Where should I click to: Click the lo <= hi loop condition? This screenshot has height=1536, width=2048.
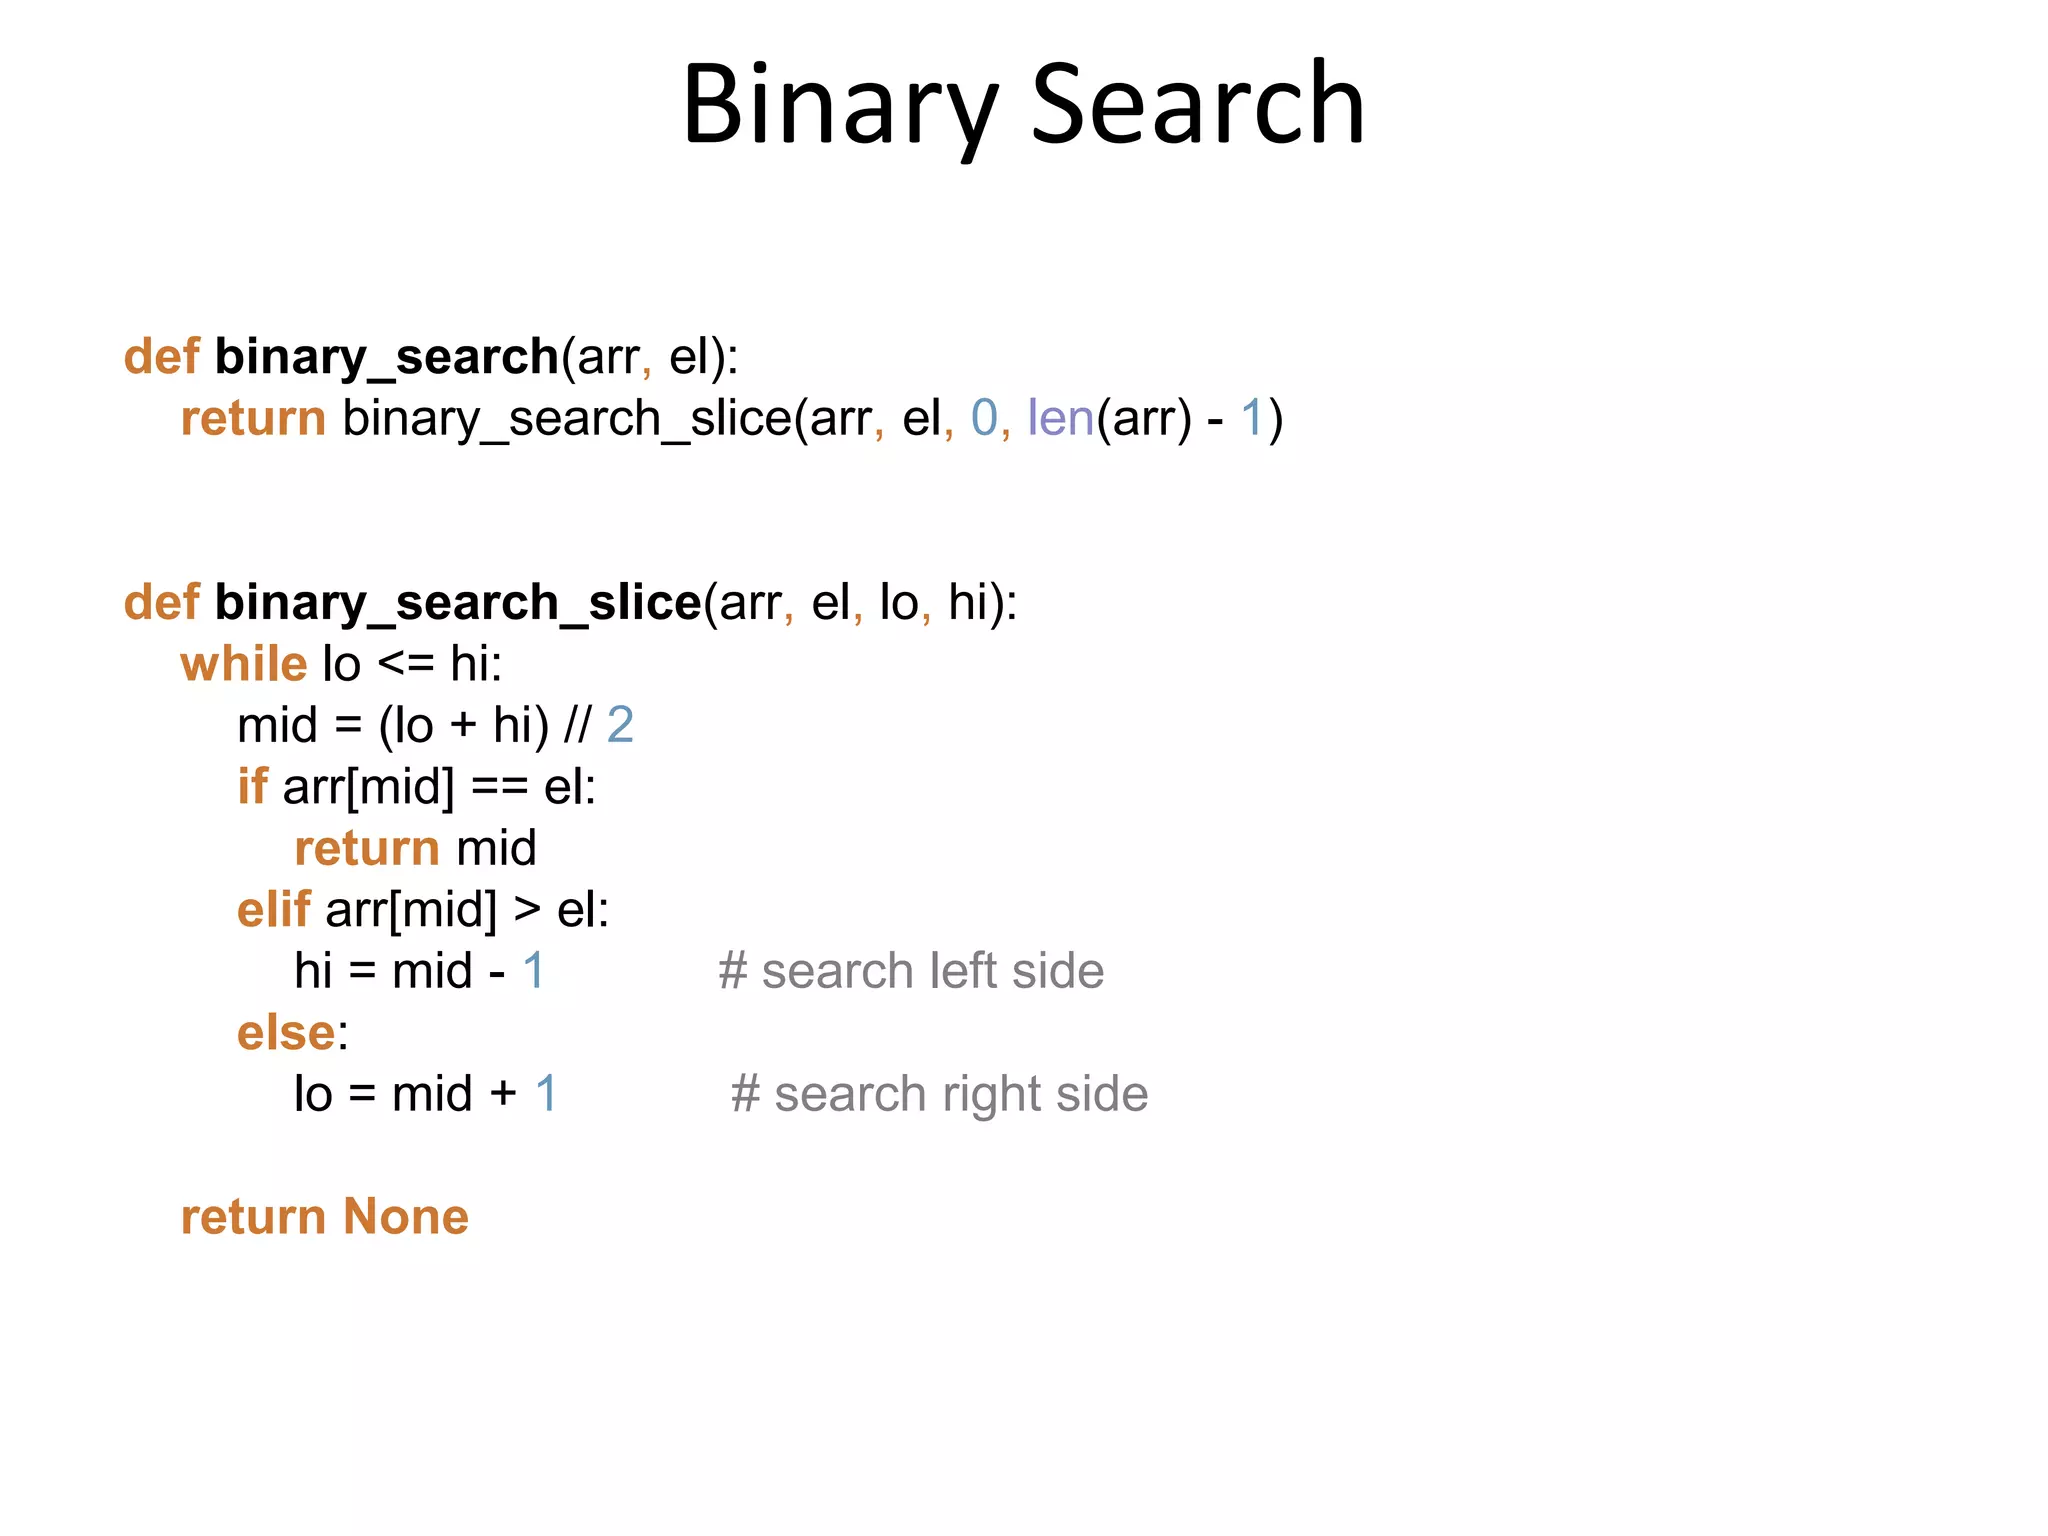(411, 664)
